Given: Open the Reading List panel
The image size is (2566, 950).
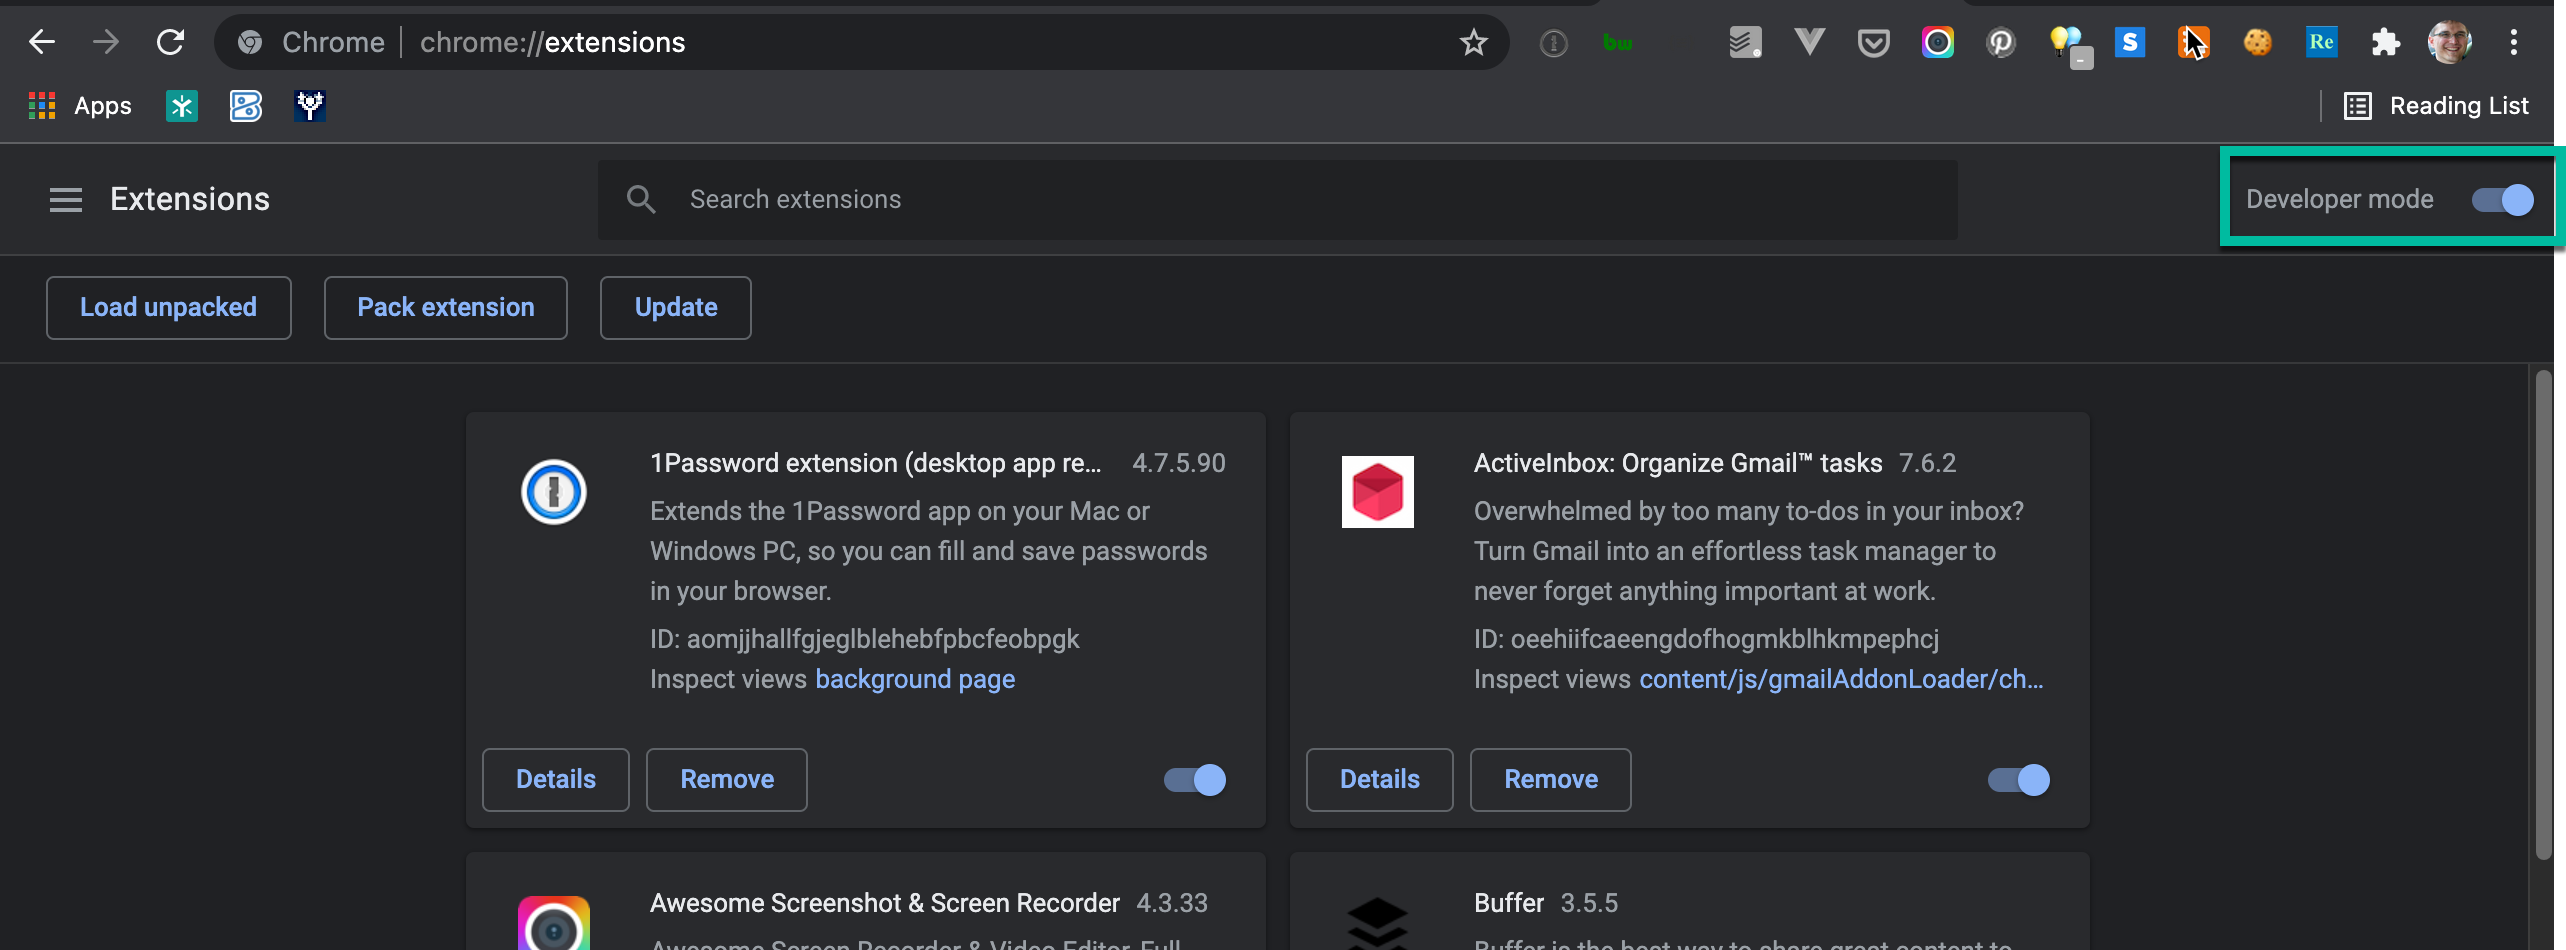Looking at the screenshot, I should coord(2437,106).
